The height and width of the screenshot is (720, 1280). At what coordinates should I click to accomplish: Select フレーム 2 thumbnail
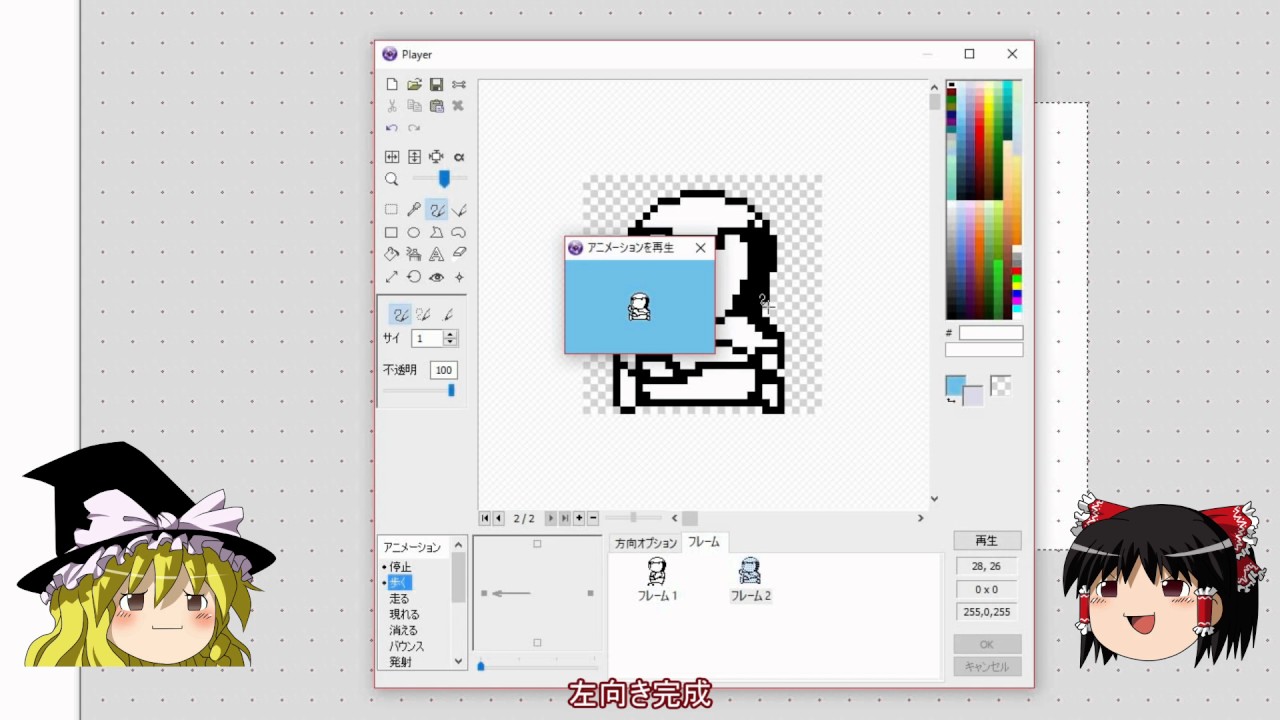pos(750,580)
